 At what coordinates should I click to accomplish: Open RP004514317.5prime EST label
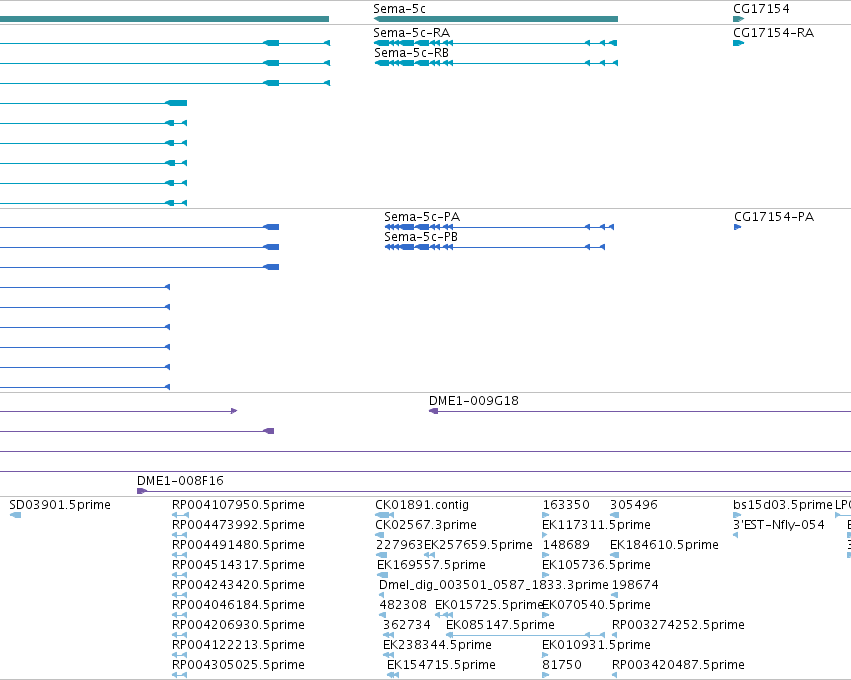[x=238, y=564]
